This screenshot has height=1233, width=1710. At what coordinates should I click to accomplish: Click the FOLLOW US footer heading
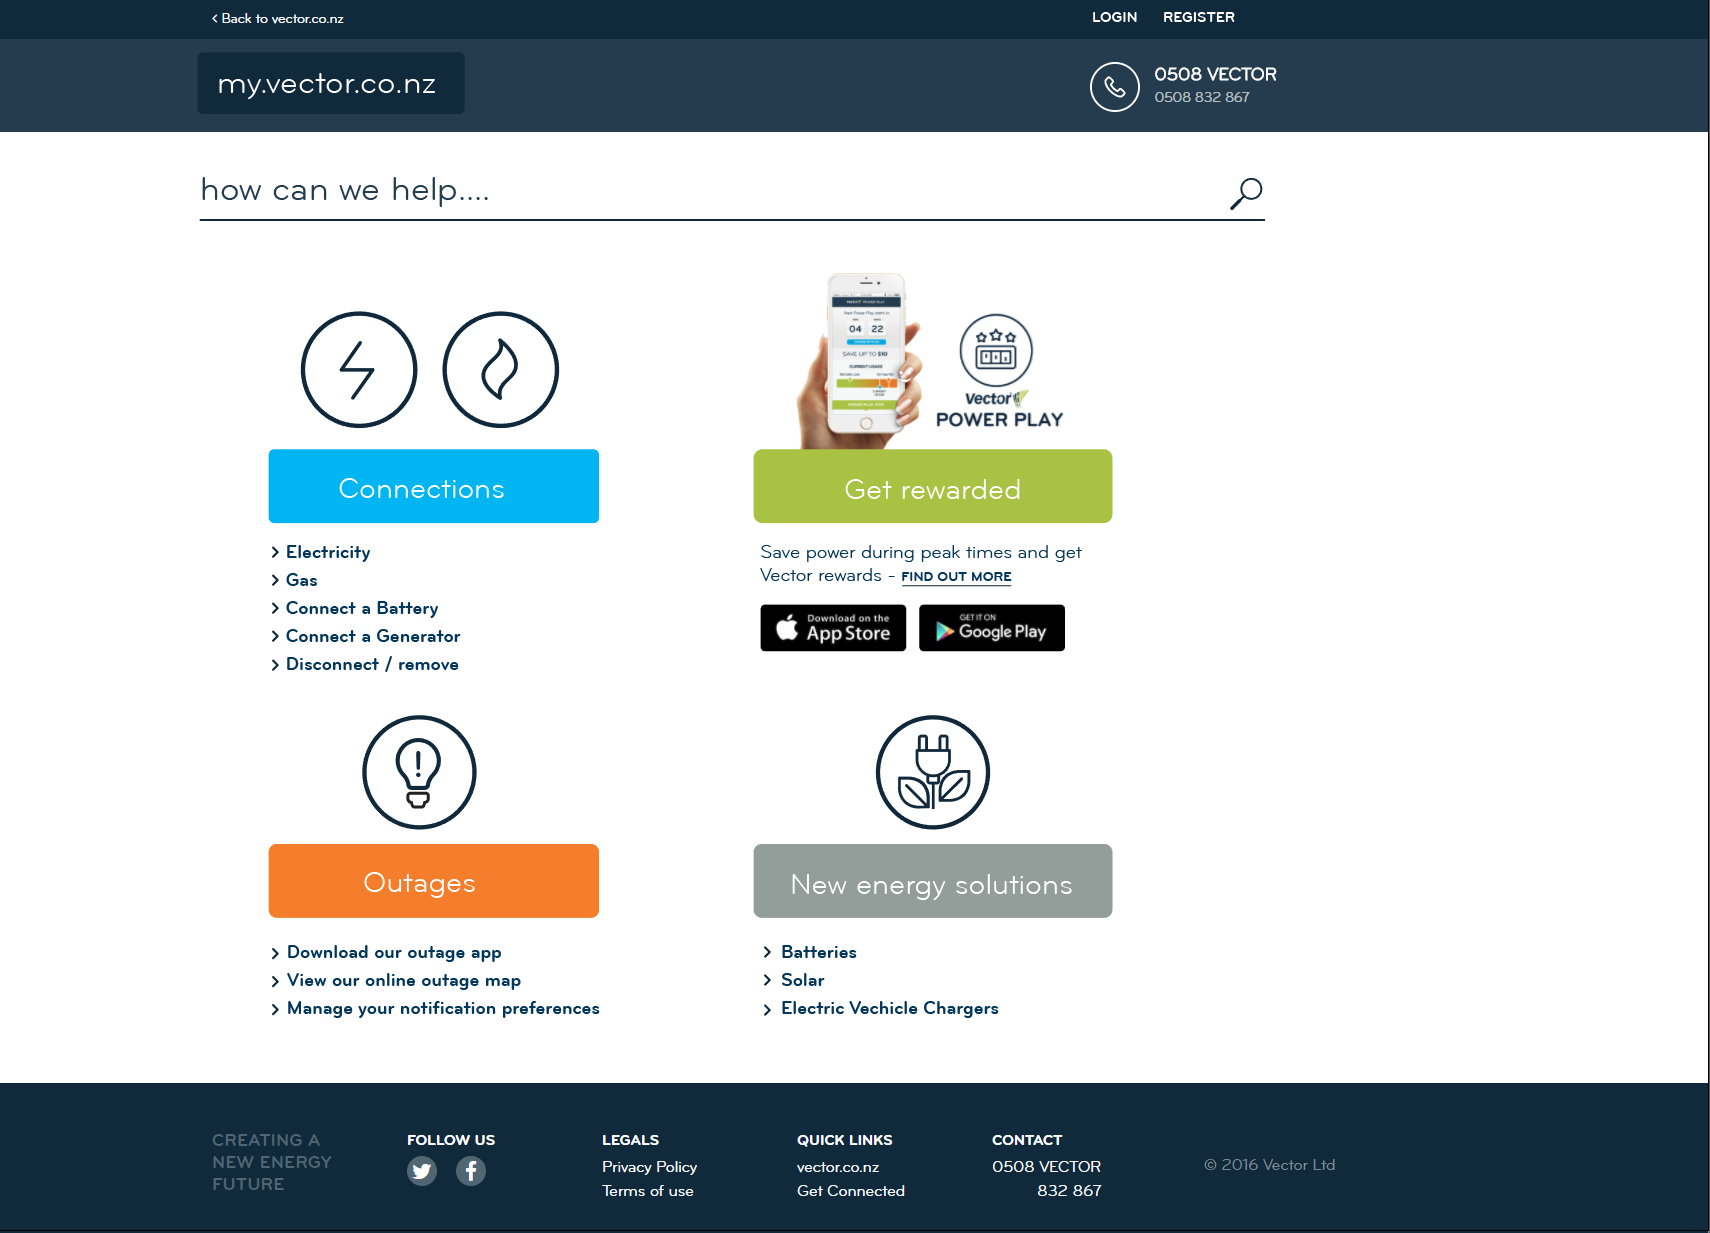coord(451,1140)
